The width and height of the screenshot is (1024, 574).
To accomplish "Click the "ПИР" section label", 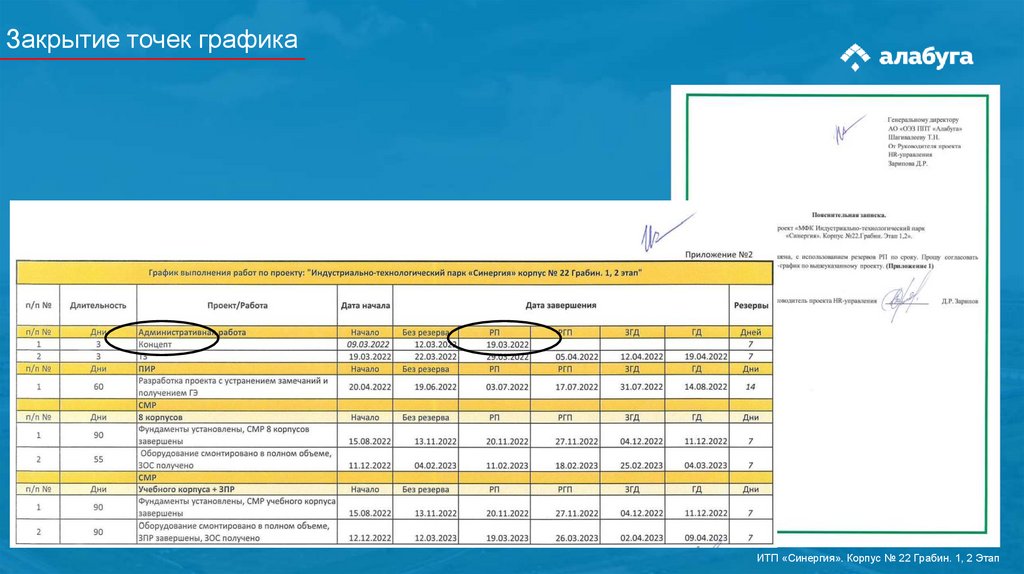I will [x=147, y=369].
